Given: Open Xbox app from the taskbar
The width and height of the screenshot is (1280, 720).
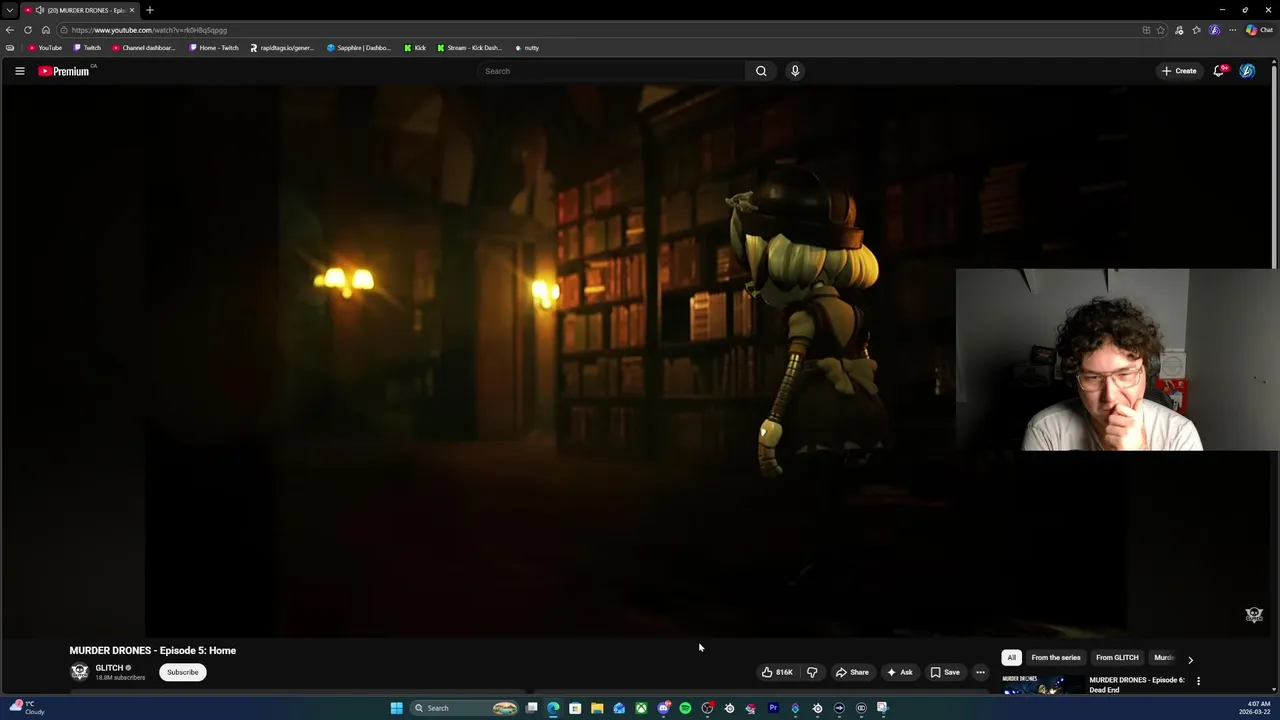Looking at the screenshot, I should (641, 708).
